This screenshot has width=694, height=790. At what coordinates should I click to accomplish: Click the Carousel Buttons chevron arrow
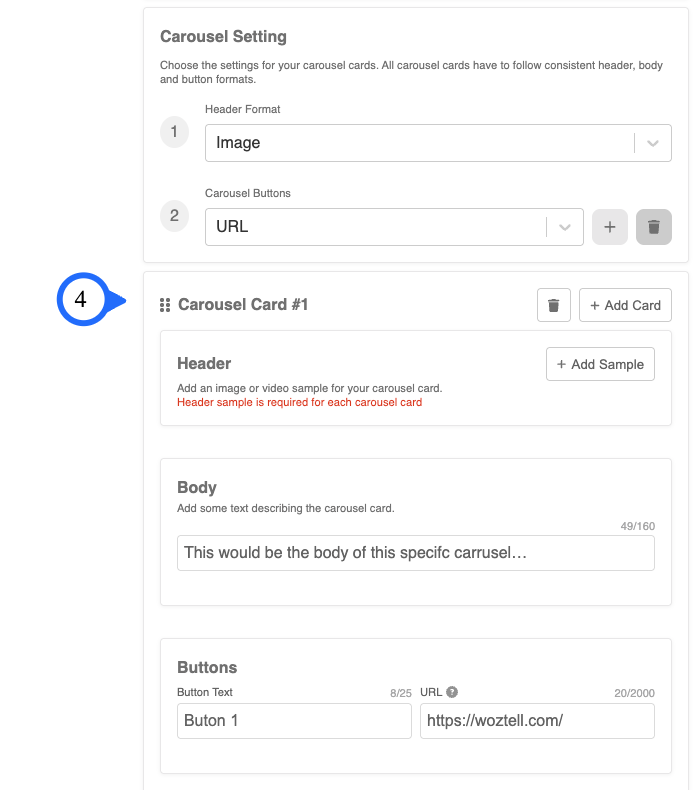click(564, 227)
